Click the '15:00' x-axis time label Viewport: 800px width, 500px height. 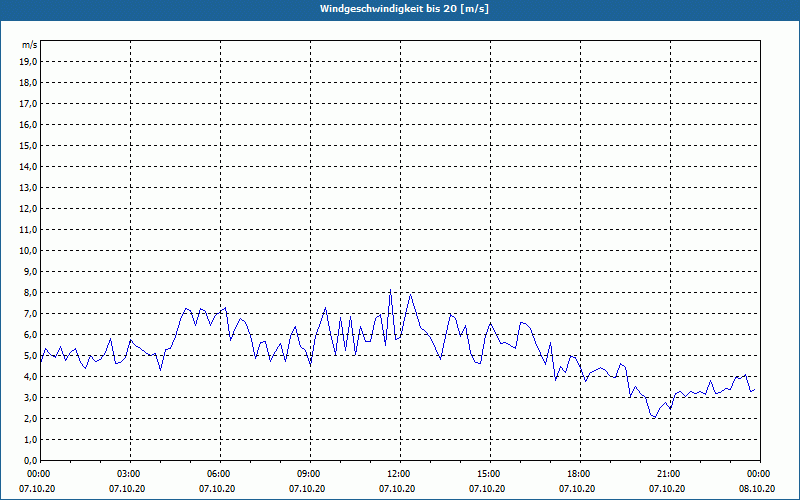[x=490, y=474]
